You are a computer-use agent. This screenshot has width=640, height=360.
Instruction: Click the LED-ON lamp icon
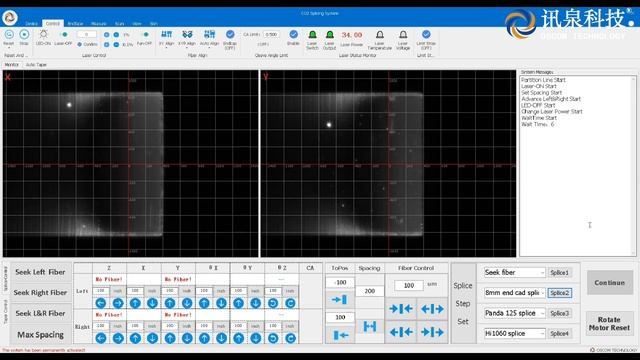tap(43, 34)
